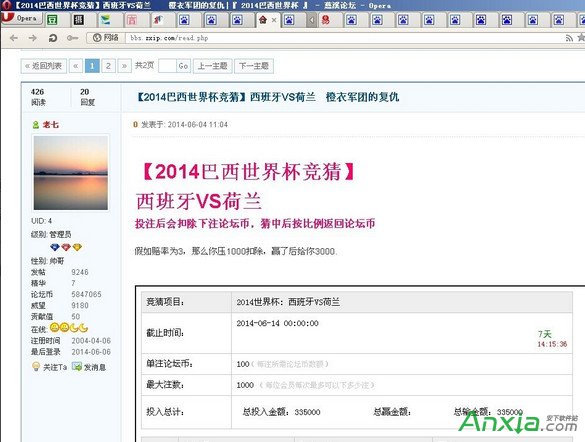Click the 返回列表 button
This screenshot has width=585, height=442.
point(44,66)
